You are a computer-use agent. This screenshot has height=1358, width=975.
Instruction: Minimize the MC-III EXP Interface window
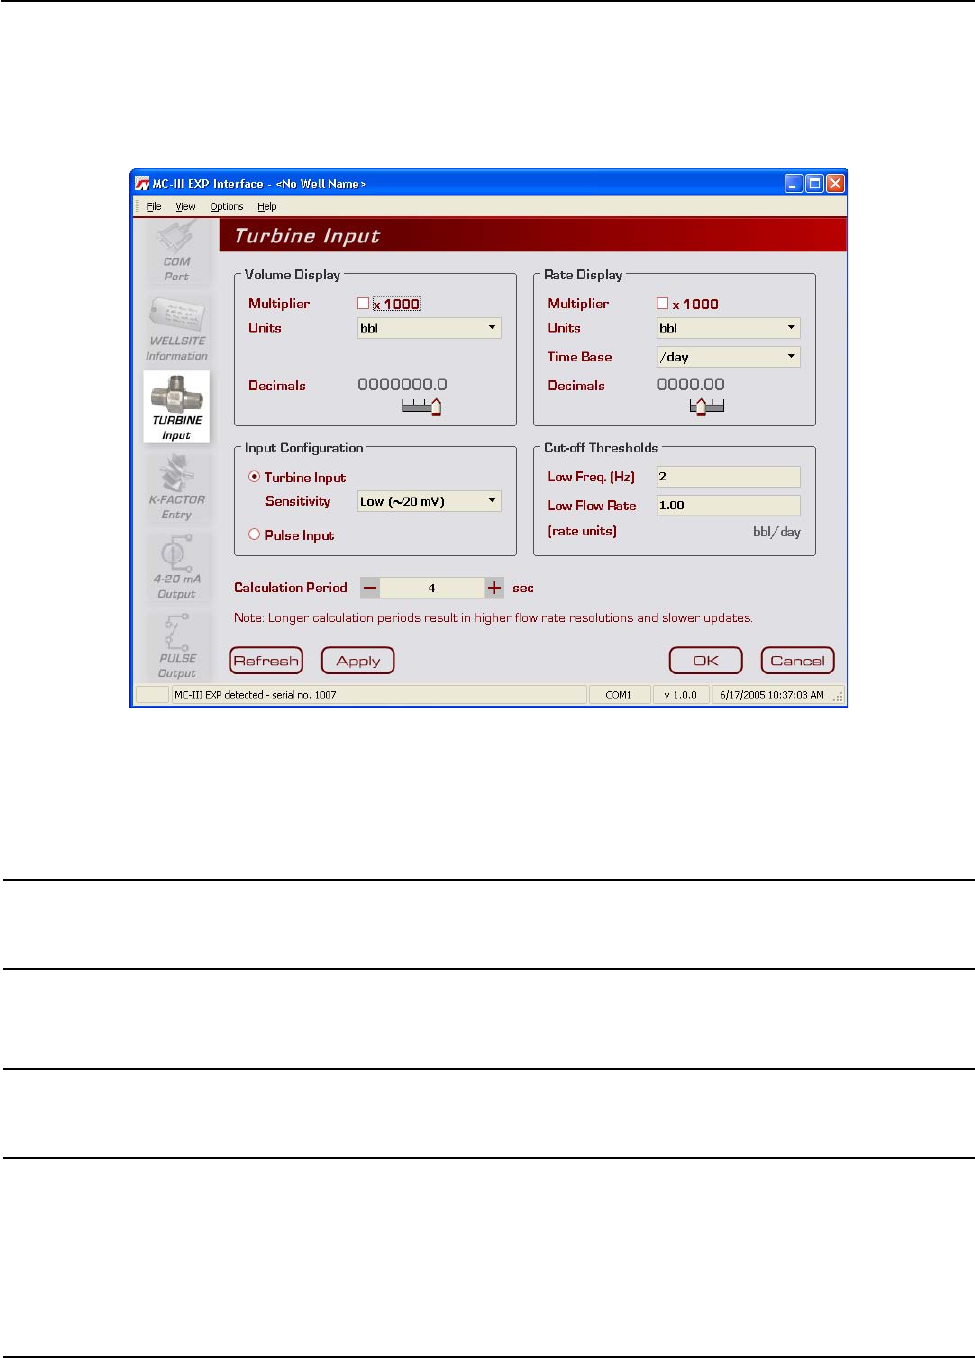point(794,184)
